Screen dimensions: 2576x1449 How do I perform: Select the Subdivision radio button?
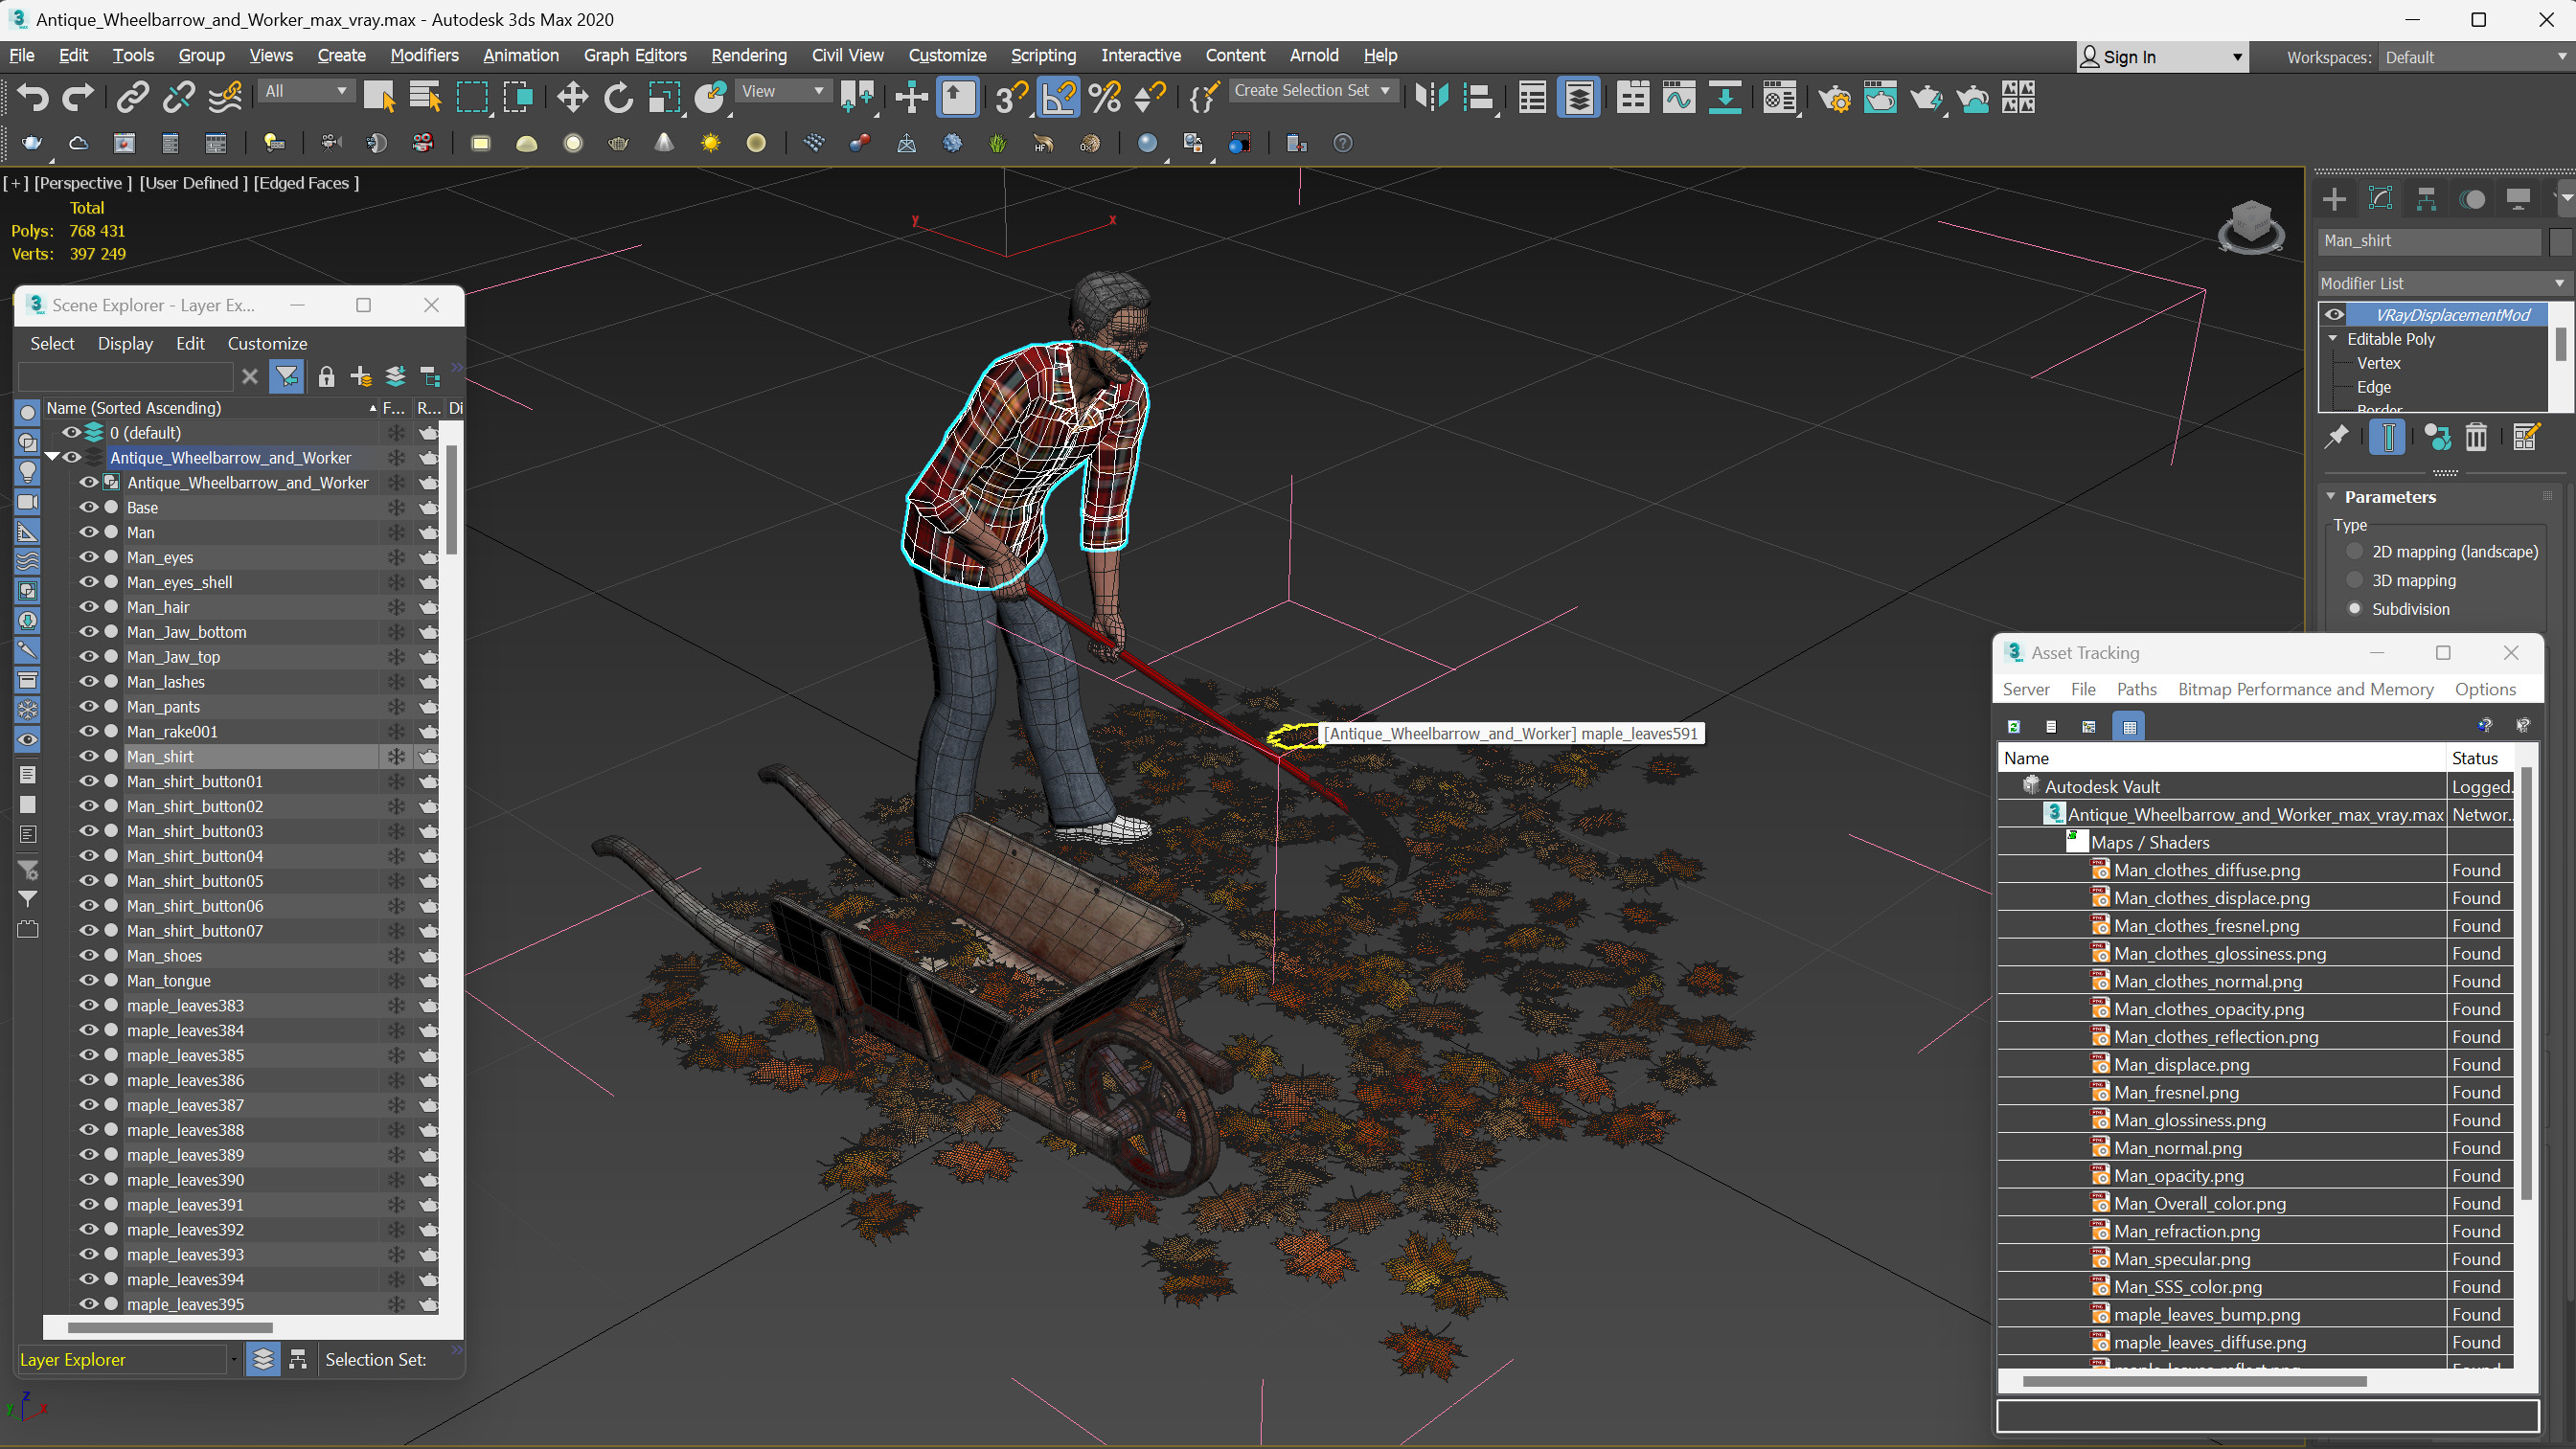coord(2354,608)
